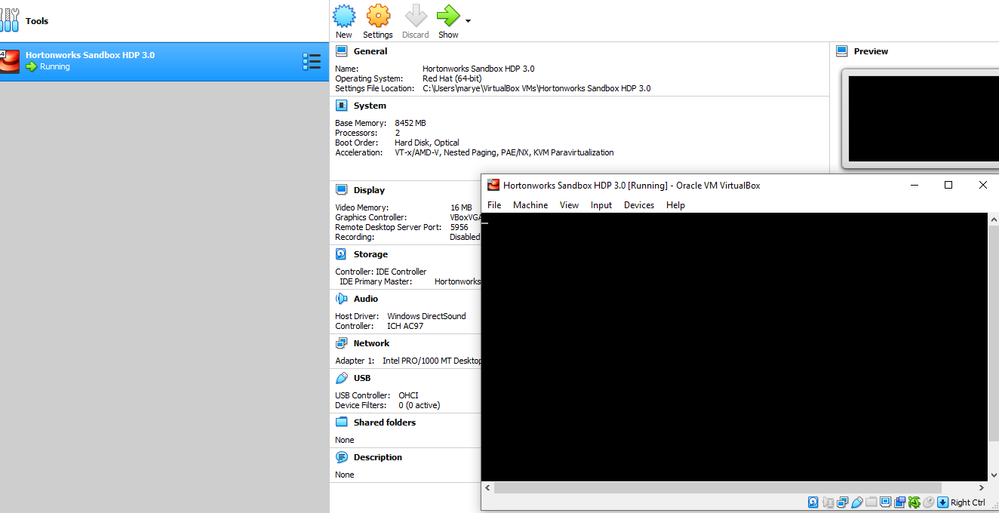This screenshot has height=513, width=999.
Task: Click the Storage disk icon
Action: pos(341,254)
